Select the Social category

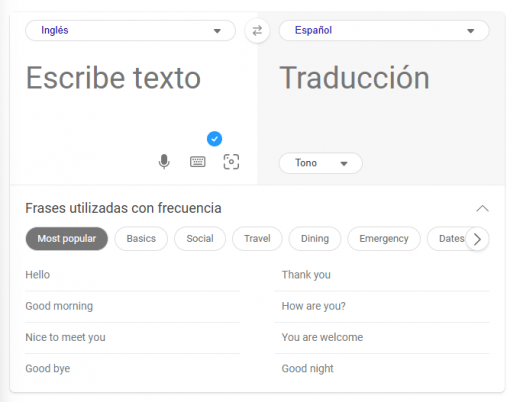(200, 239)
